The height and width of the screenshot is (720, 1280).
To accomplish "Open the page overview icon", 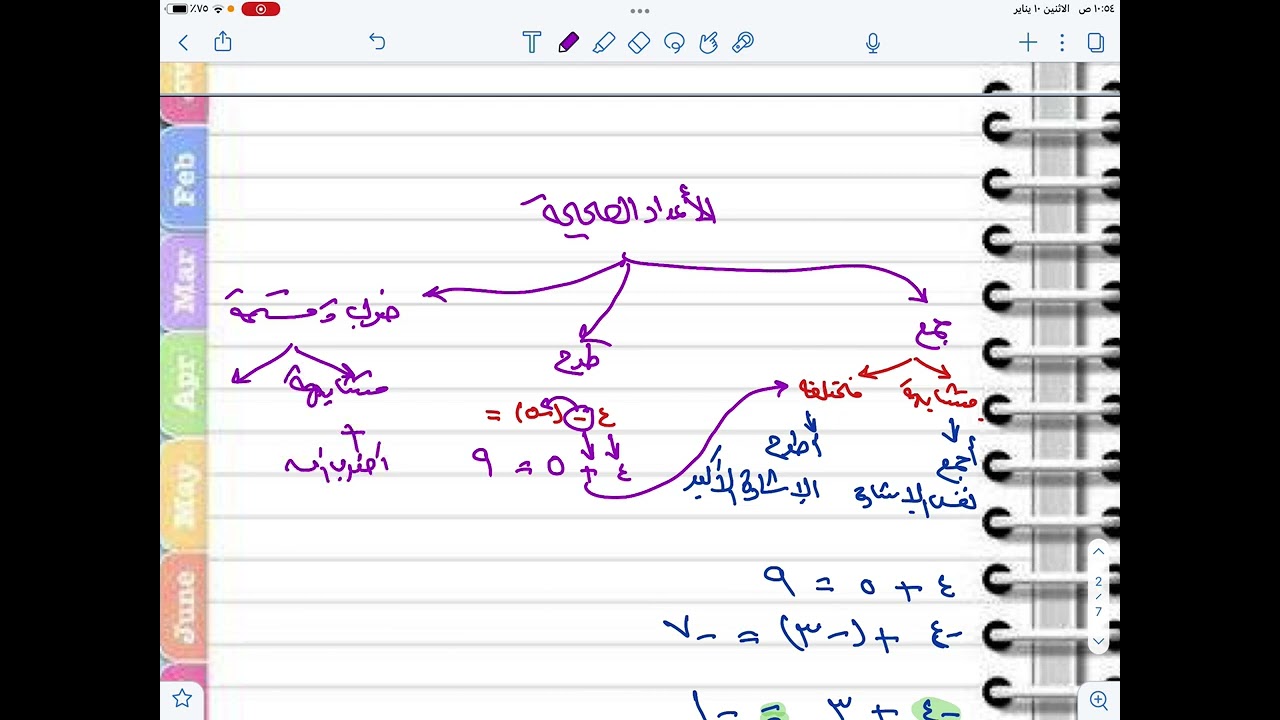I will (1096, 42).
